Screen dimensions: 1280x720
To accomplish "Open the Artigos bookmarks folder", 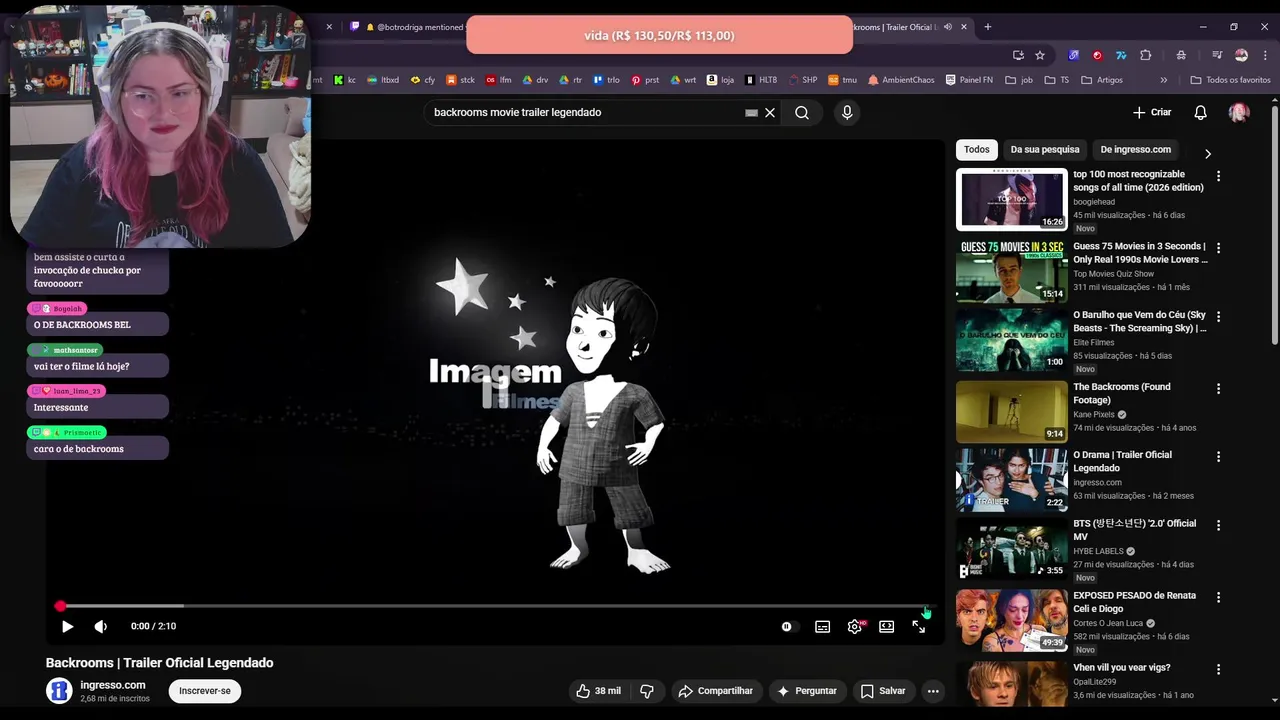I will coord(1101,80).
